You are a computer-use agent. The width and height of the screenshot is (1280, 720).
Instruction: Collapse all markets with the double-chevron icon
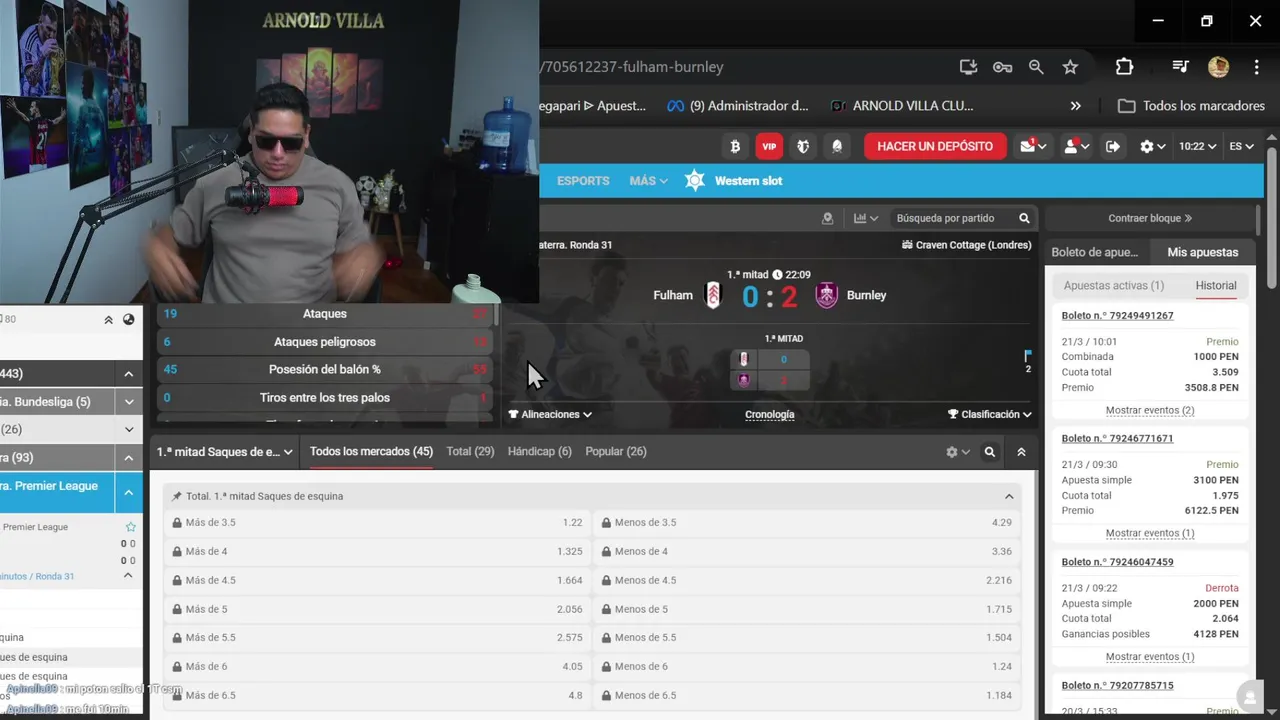[x=1021, y=452]
